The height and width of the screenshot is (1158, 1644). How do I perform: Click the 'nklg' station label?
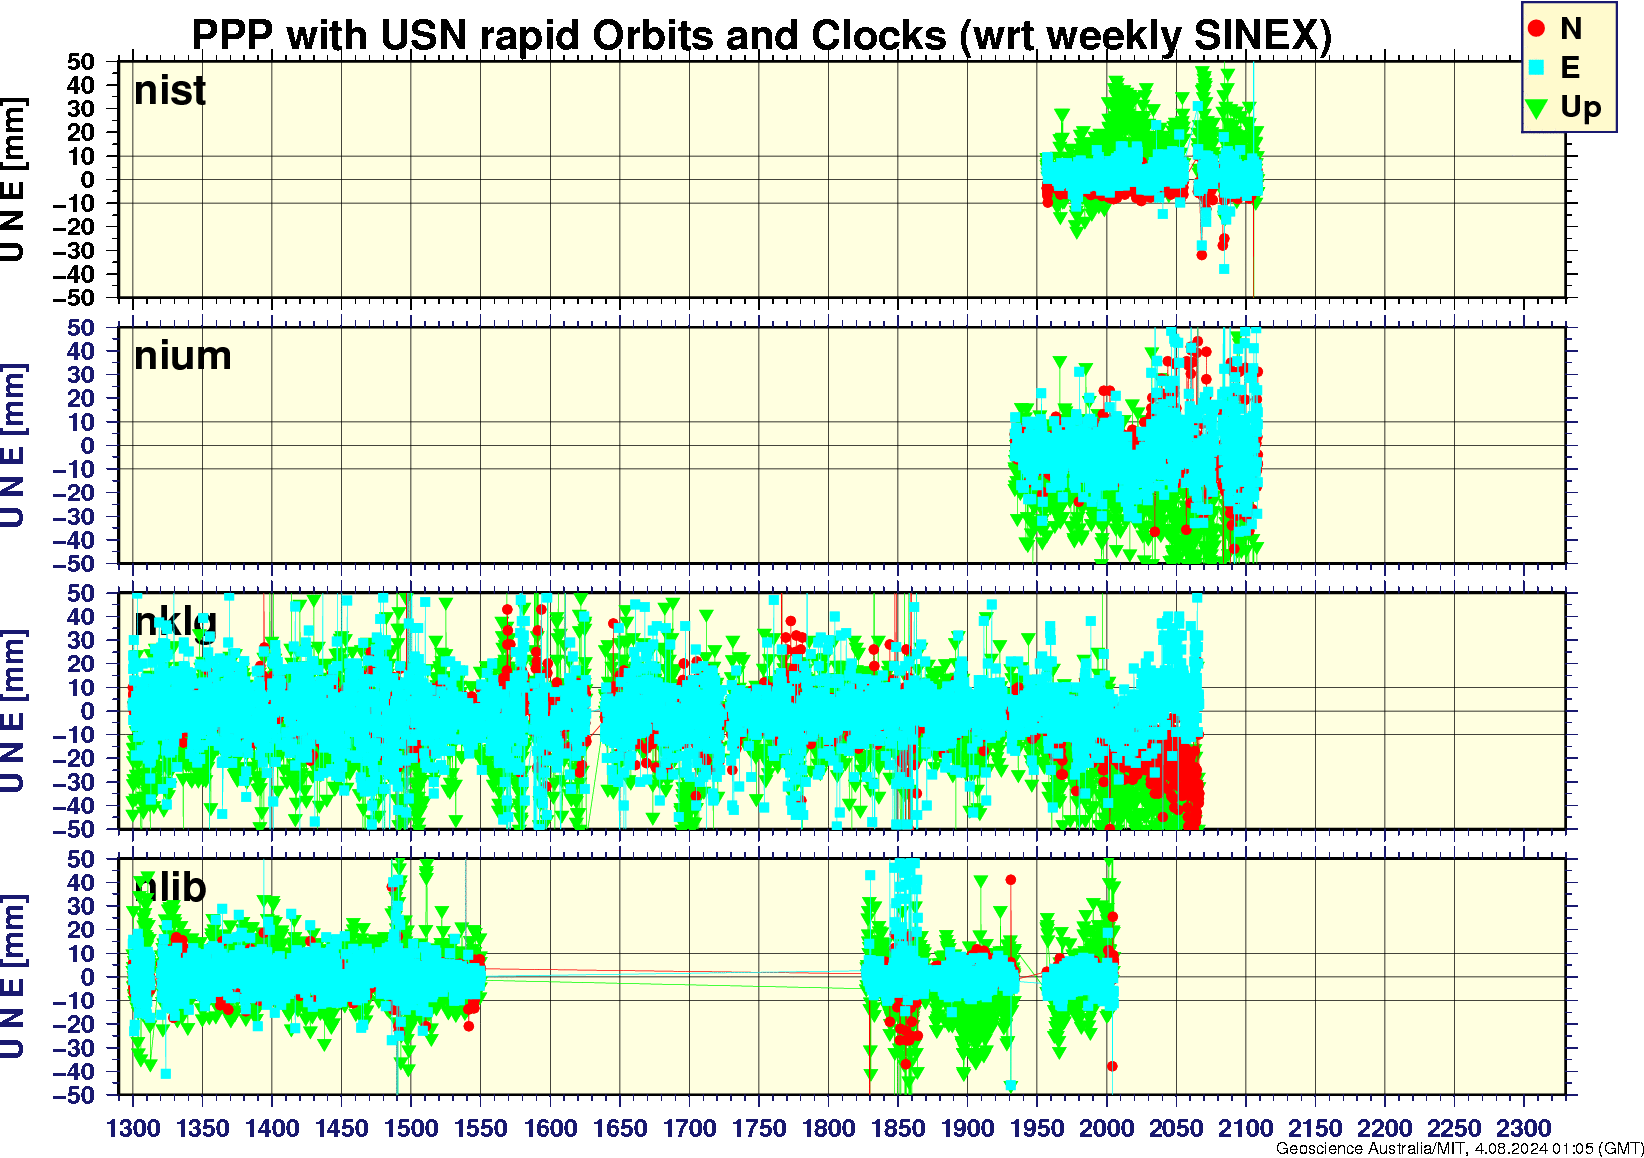coord(176,622)
